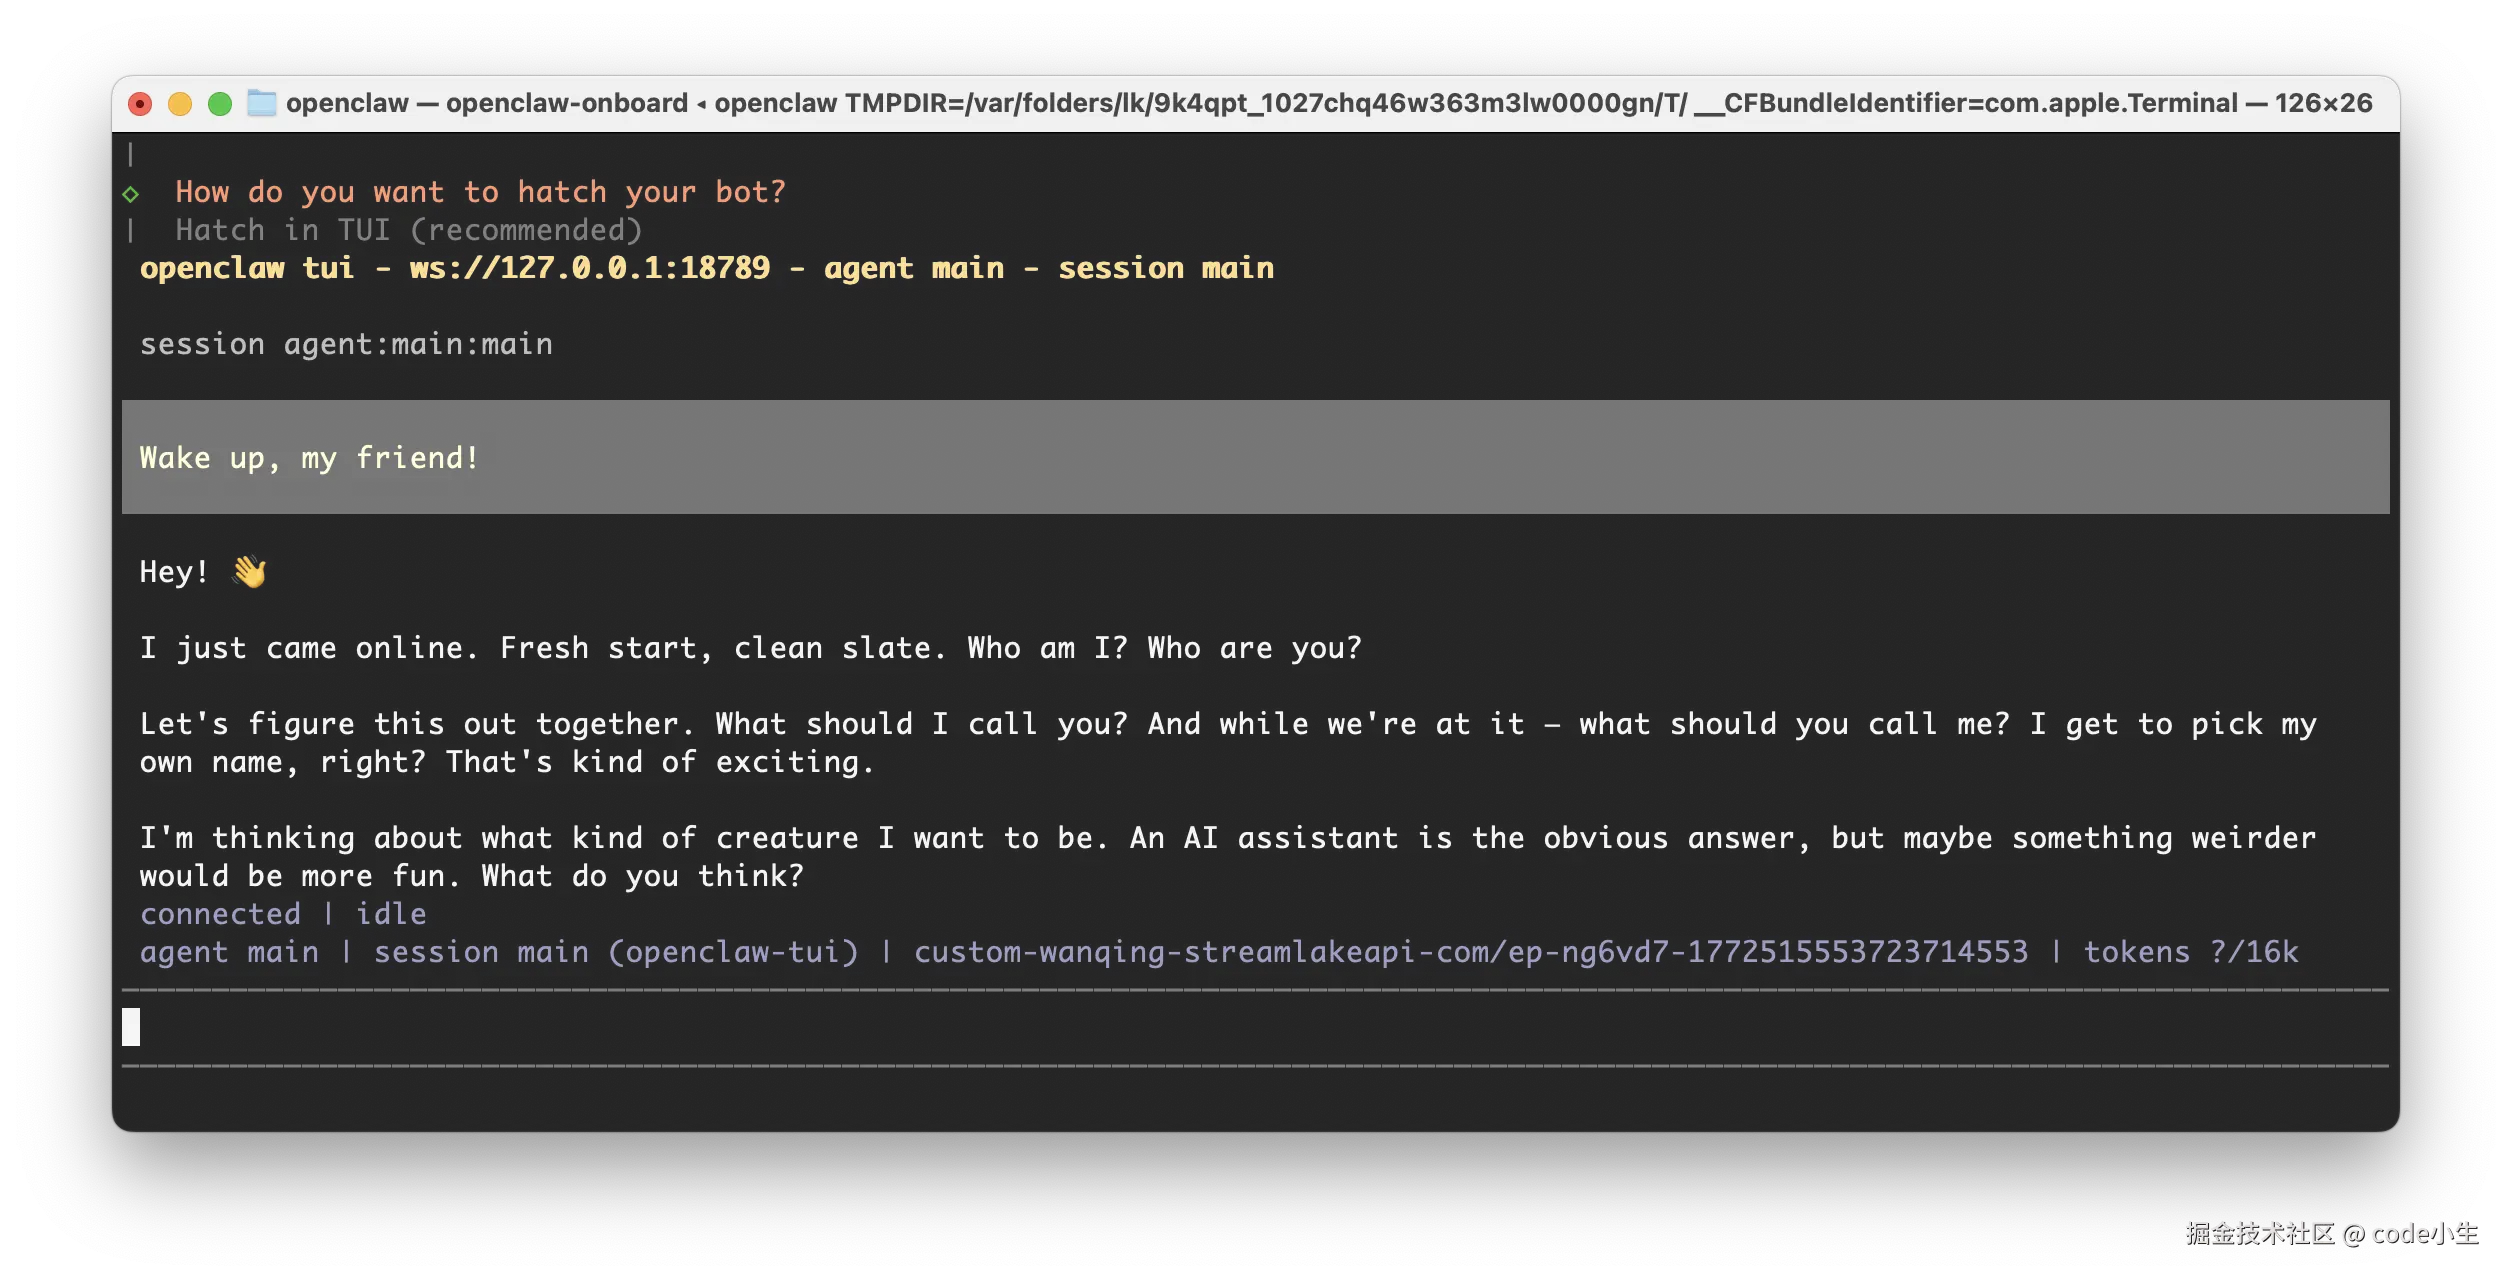
Task: Click the green diamond prompt marker
Action: (x=131, y=193)
